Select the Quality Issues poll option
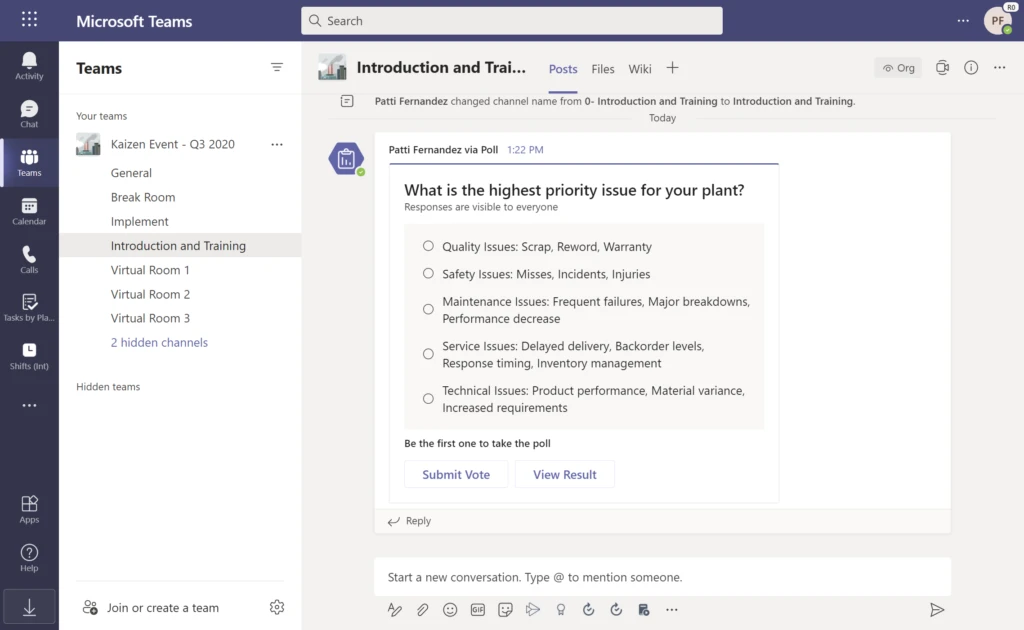1024x630 pixels. [428, 245]
